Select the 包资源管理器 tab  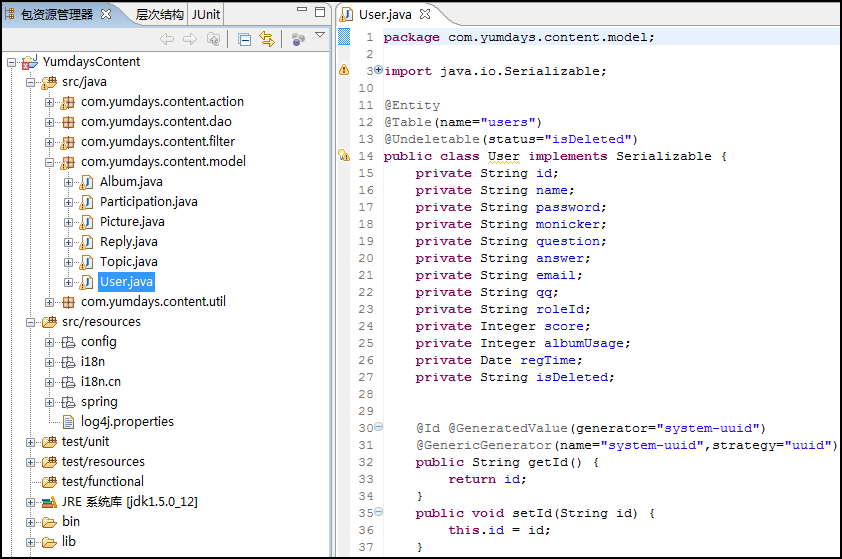(x=56, y=14)
